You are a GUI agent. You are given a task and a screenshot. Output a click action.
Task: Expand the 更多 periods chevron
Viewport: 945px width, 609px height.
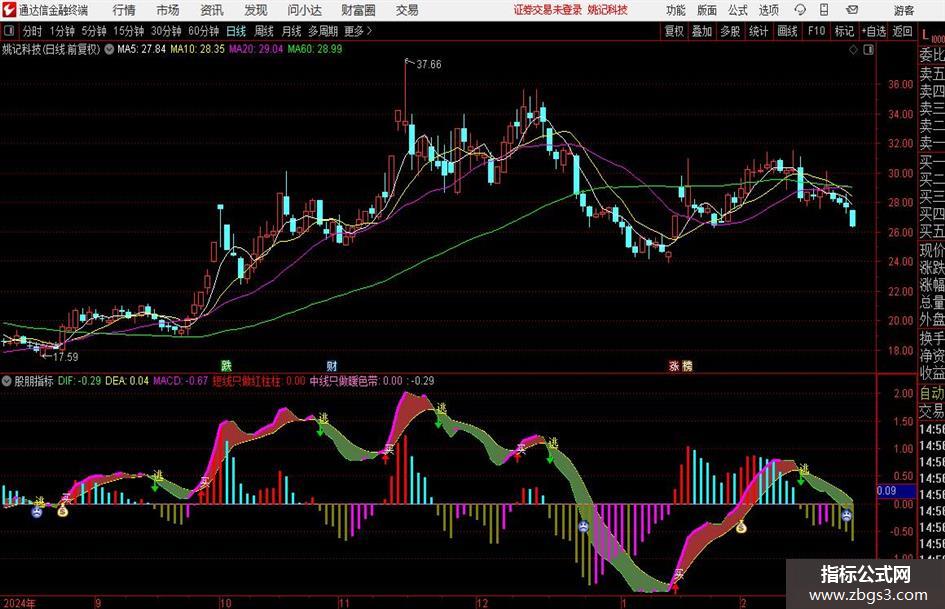coord(369,31)
